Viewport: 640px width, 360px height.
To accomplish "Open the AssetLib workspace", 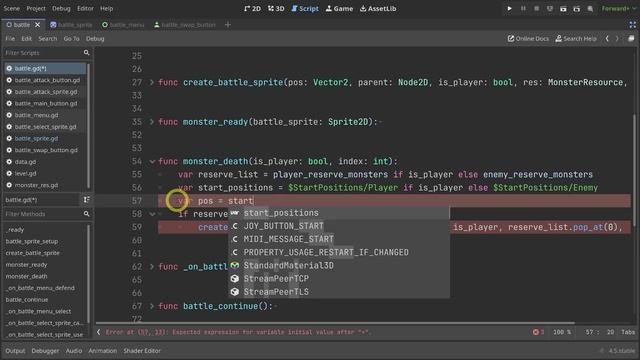I will 378,9.
